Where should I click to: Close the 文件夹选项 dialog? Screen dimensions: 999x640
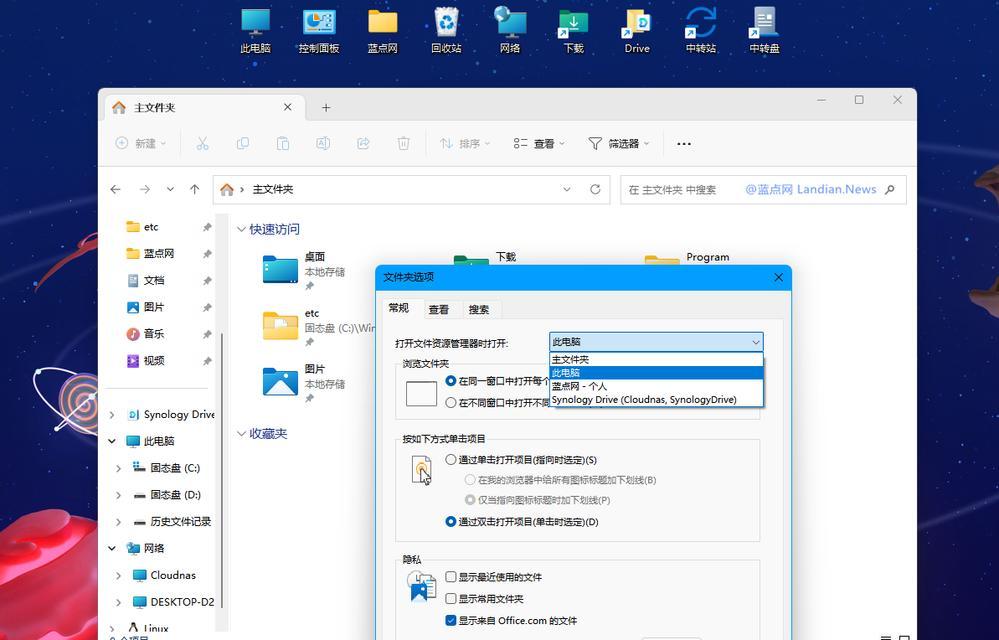coord(778,277)
